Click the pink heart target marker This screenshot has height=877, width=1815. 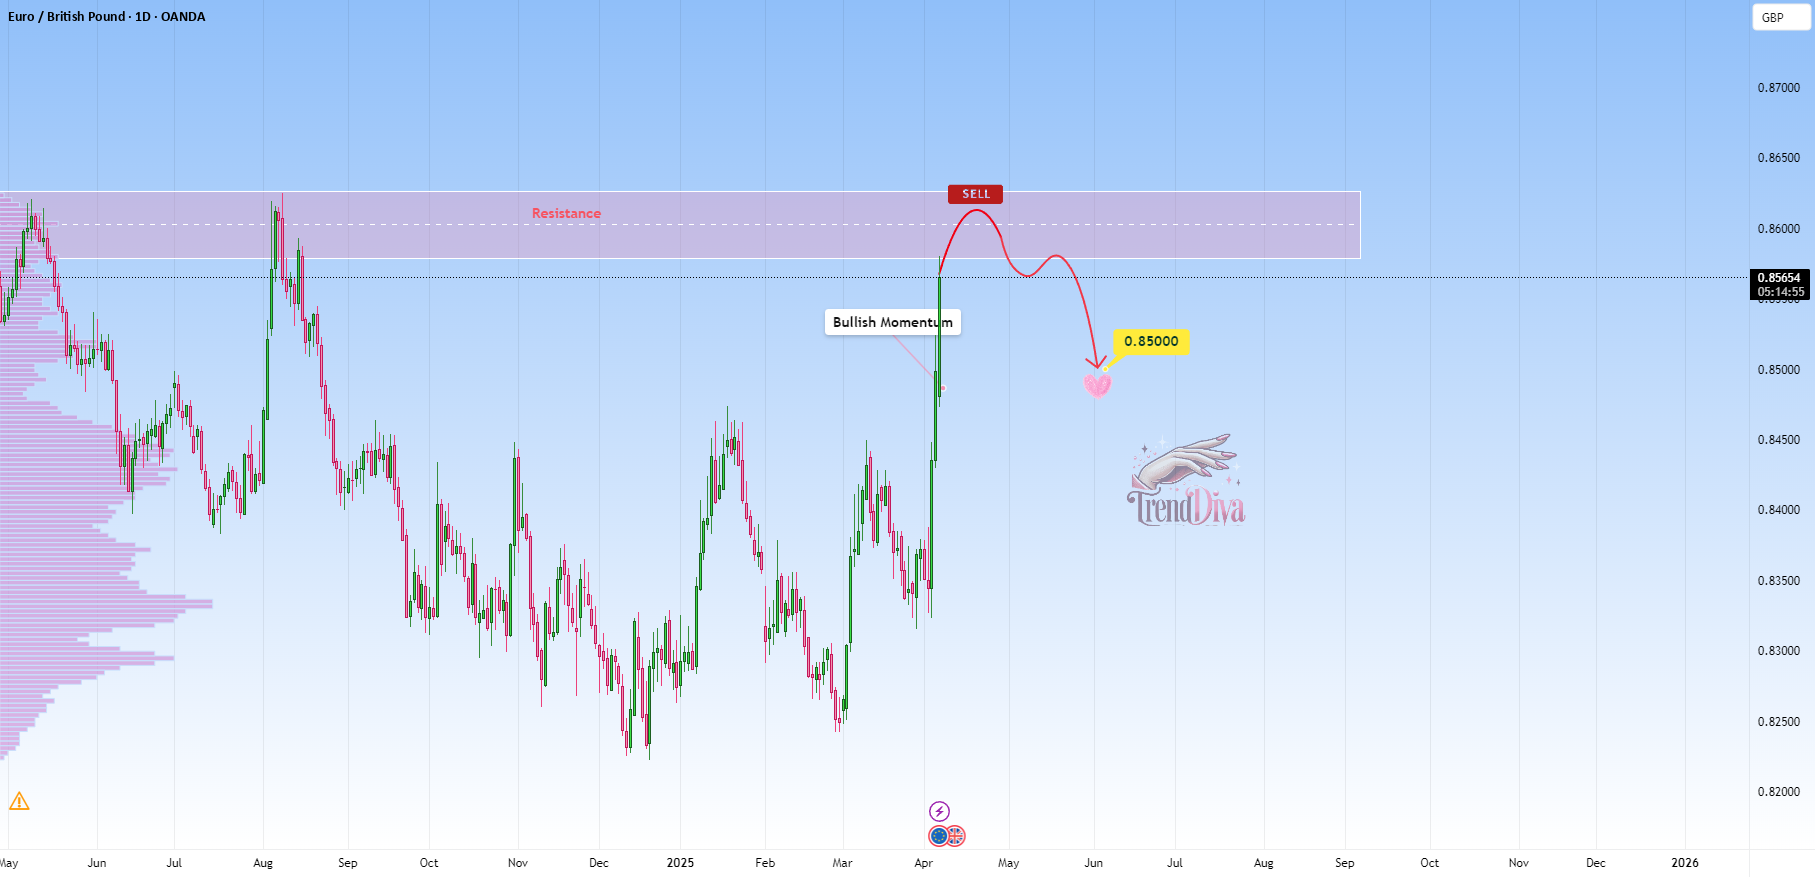[x=1097, y=385]
